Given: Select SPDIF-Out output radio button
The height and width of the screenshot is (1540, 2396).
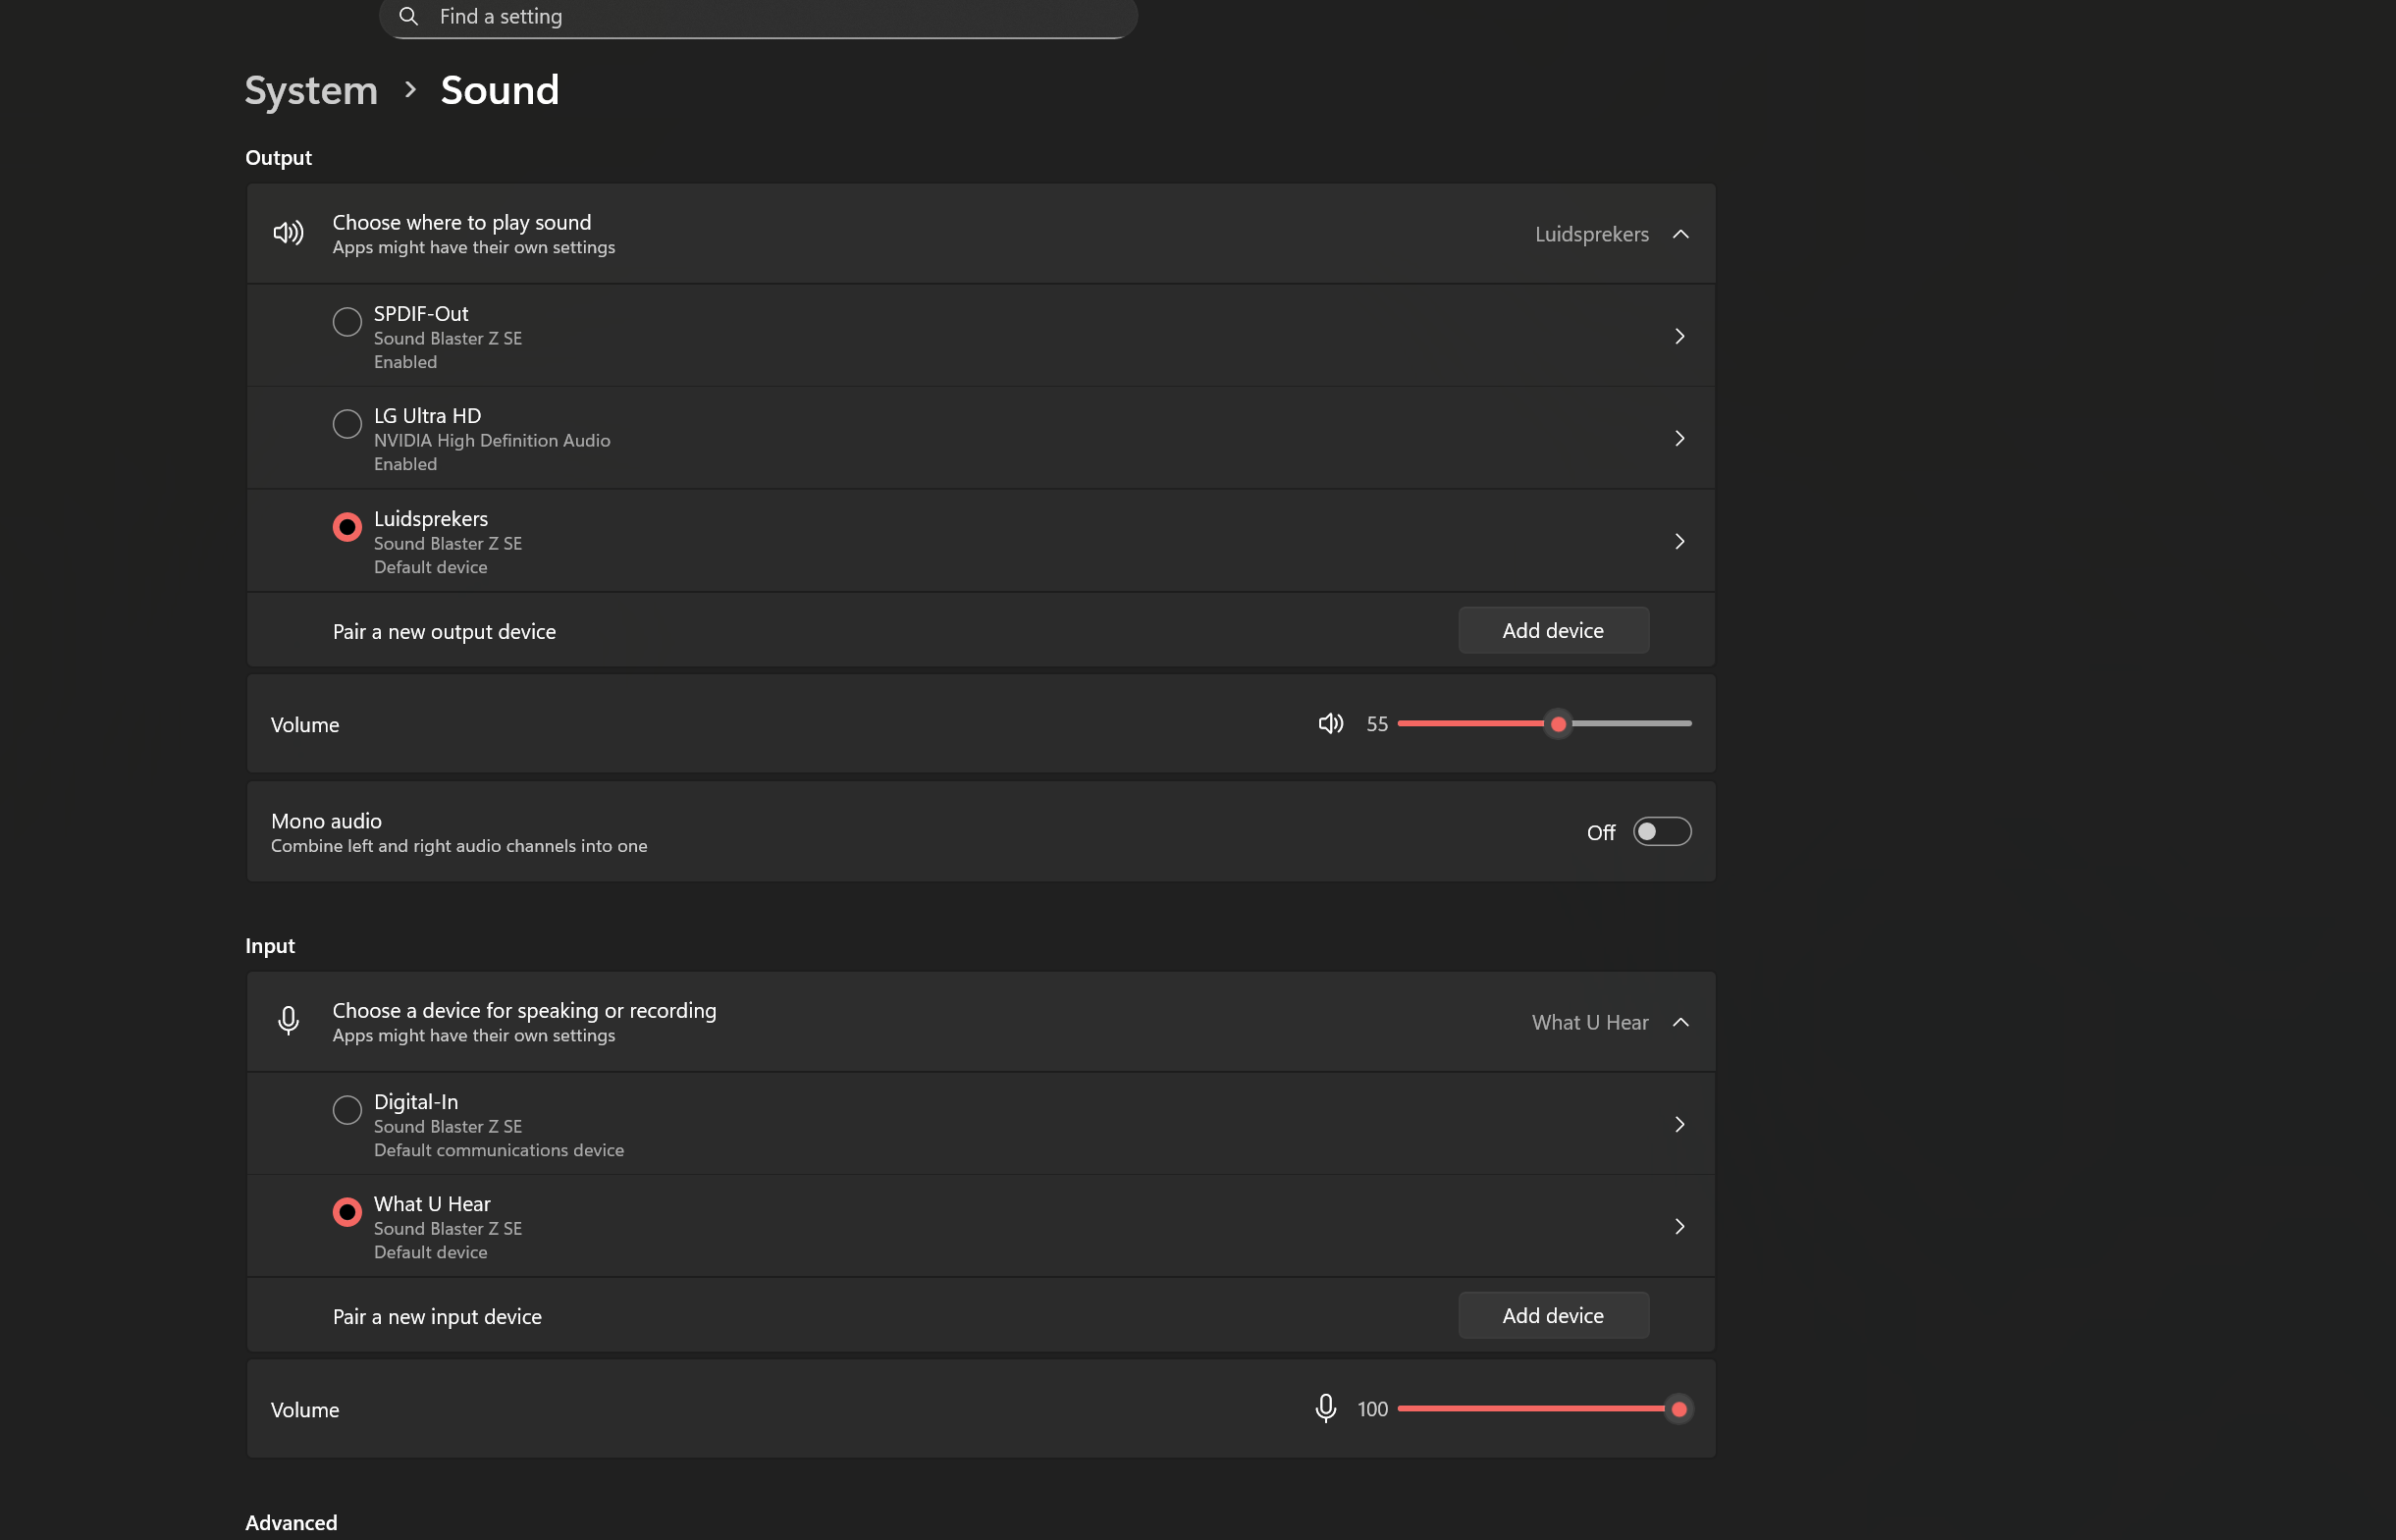Looking at the screenshot, I should (x=347, y=322).
